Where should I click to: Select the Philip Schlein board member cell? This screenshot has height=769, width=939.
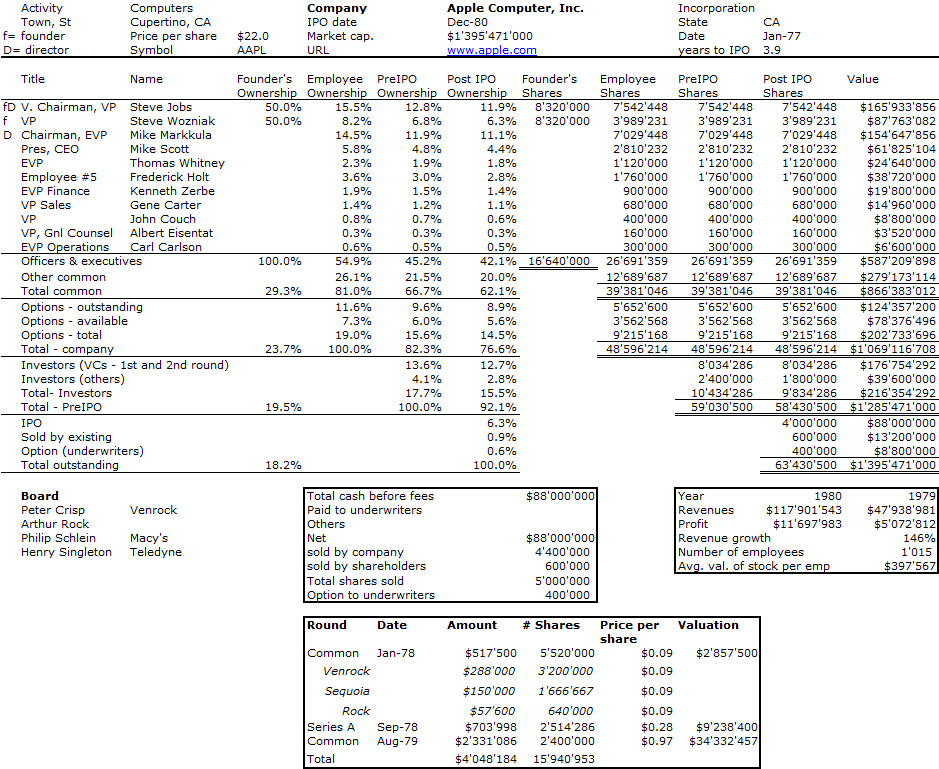[58, 538]
